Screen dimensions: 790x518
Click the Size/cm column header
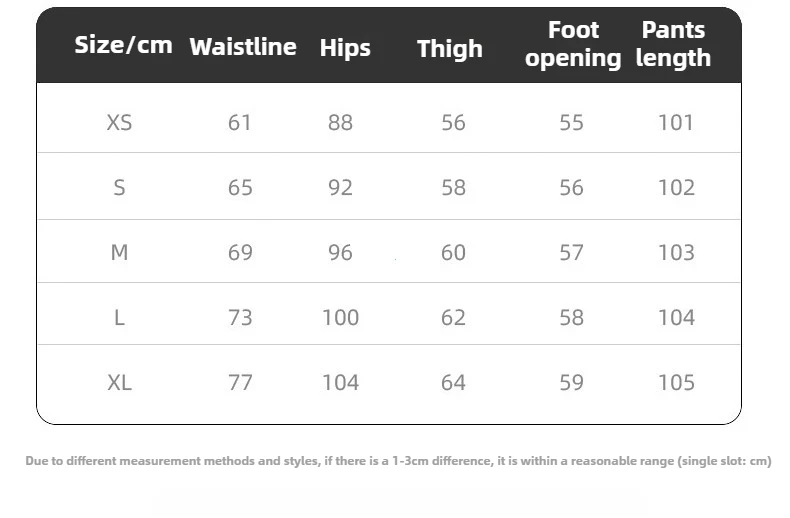(123, 45)
